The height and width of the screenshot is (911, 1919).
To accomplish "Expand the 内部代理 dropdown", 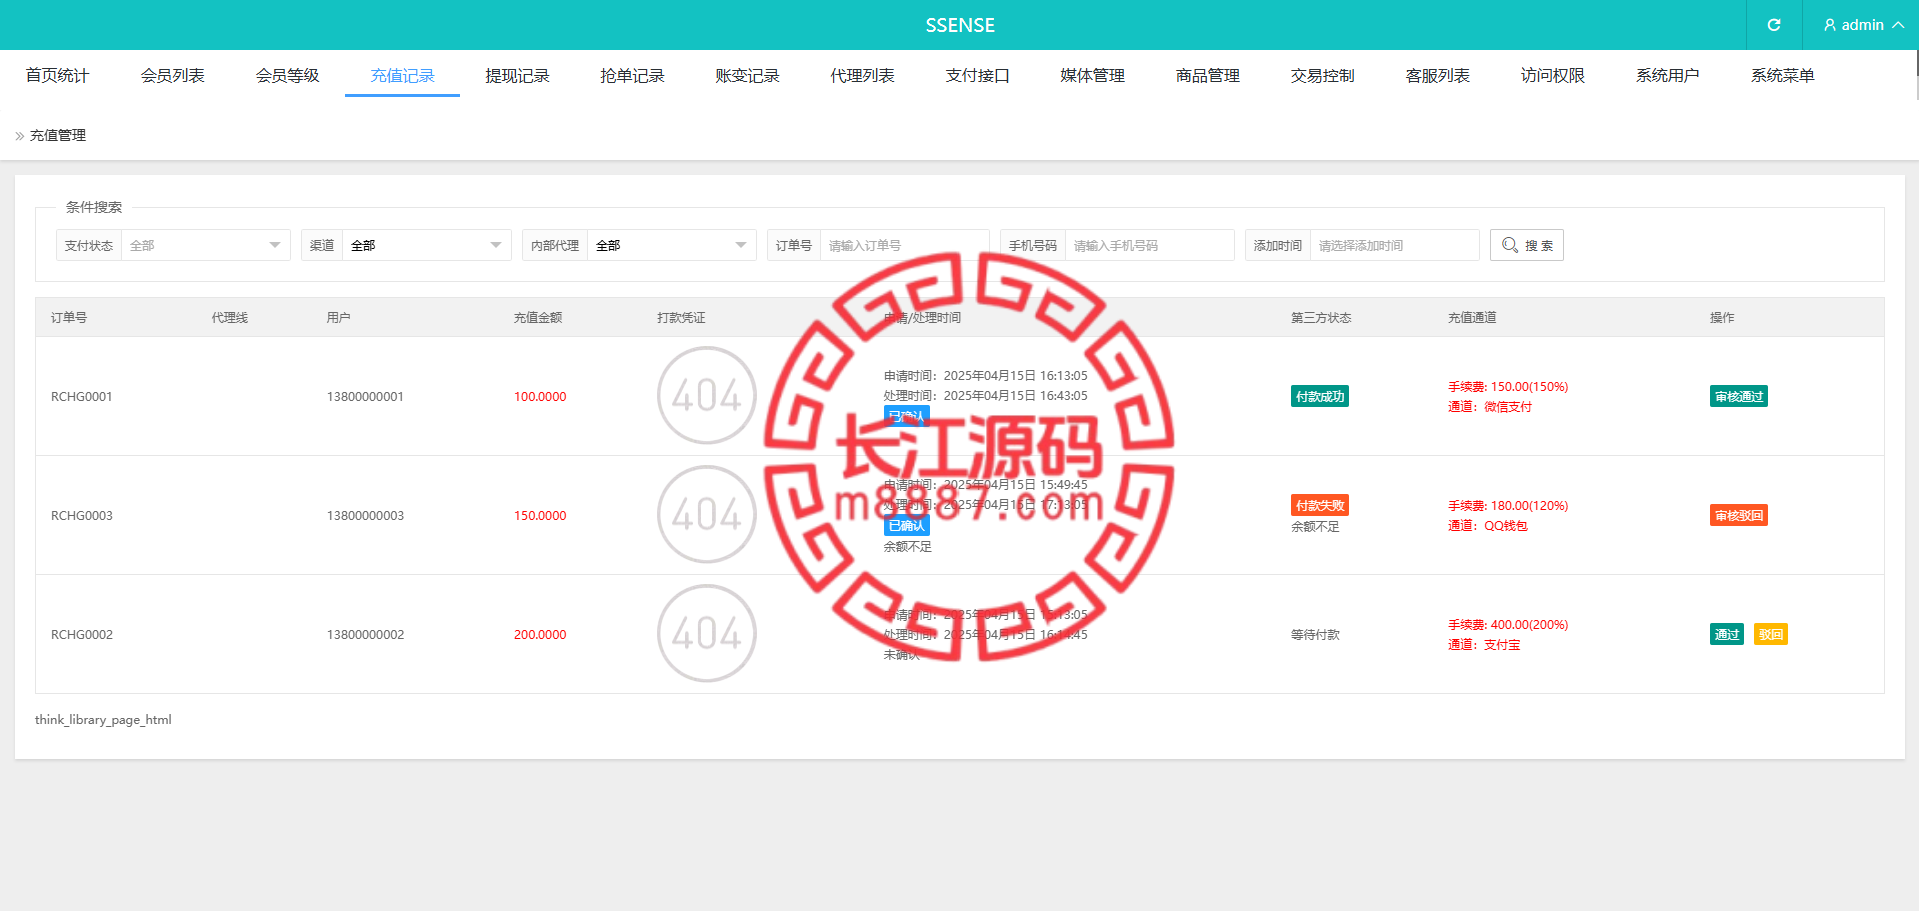I will pos(671,245).
